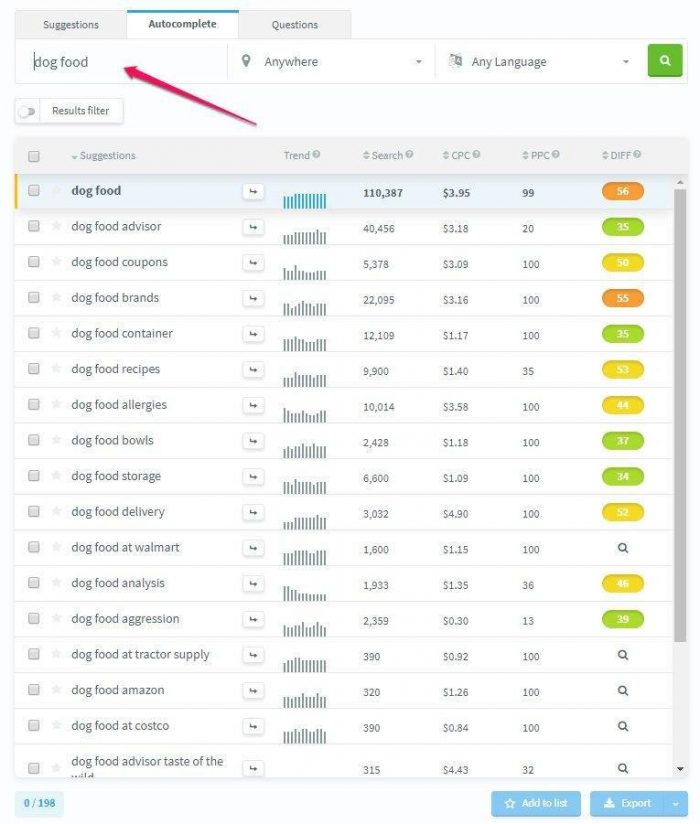Tick the checkbox for dog food row
700x824 pixels.
(34, 190)
